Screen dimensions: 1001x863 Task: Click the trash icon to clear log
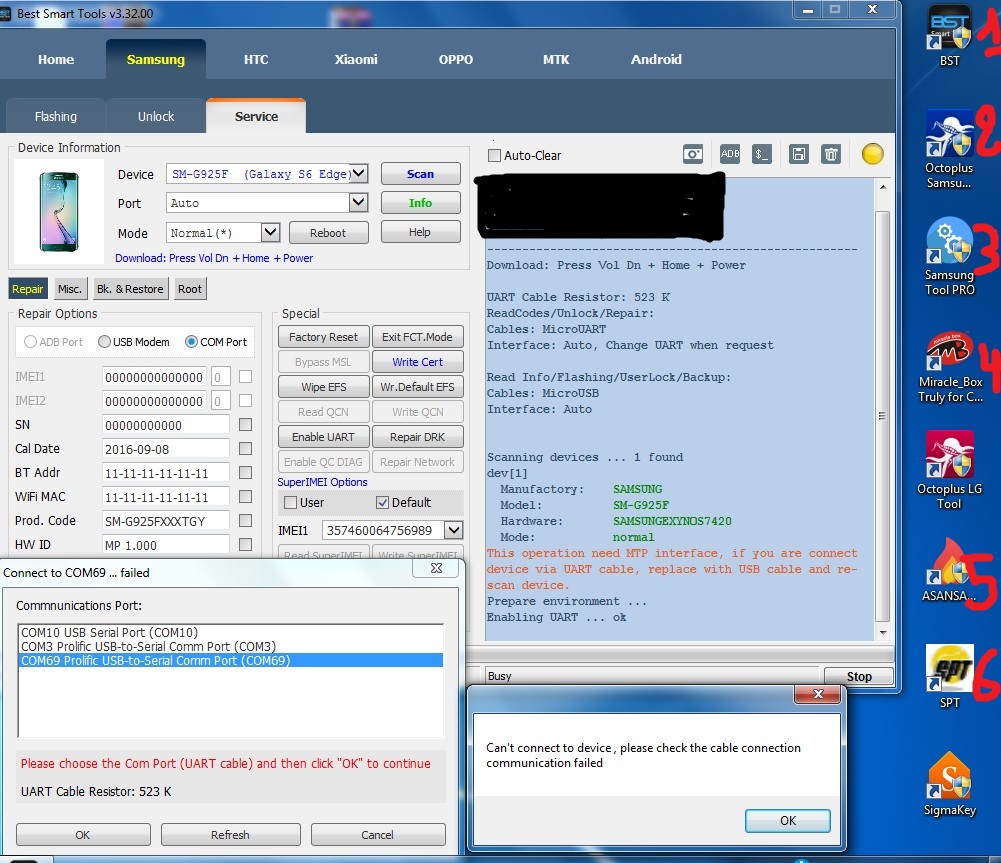831,154
